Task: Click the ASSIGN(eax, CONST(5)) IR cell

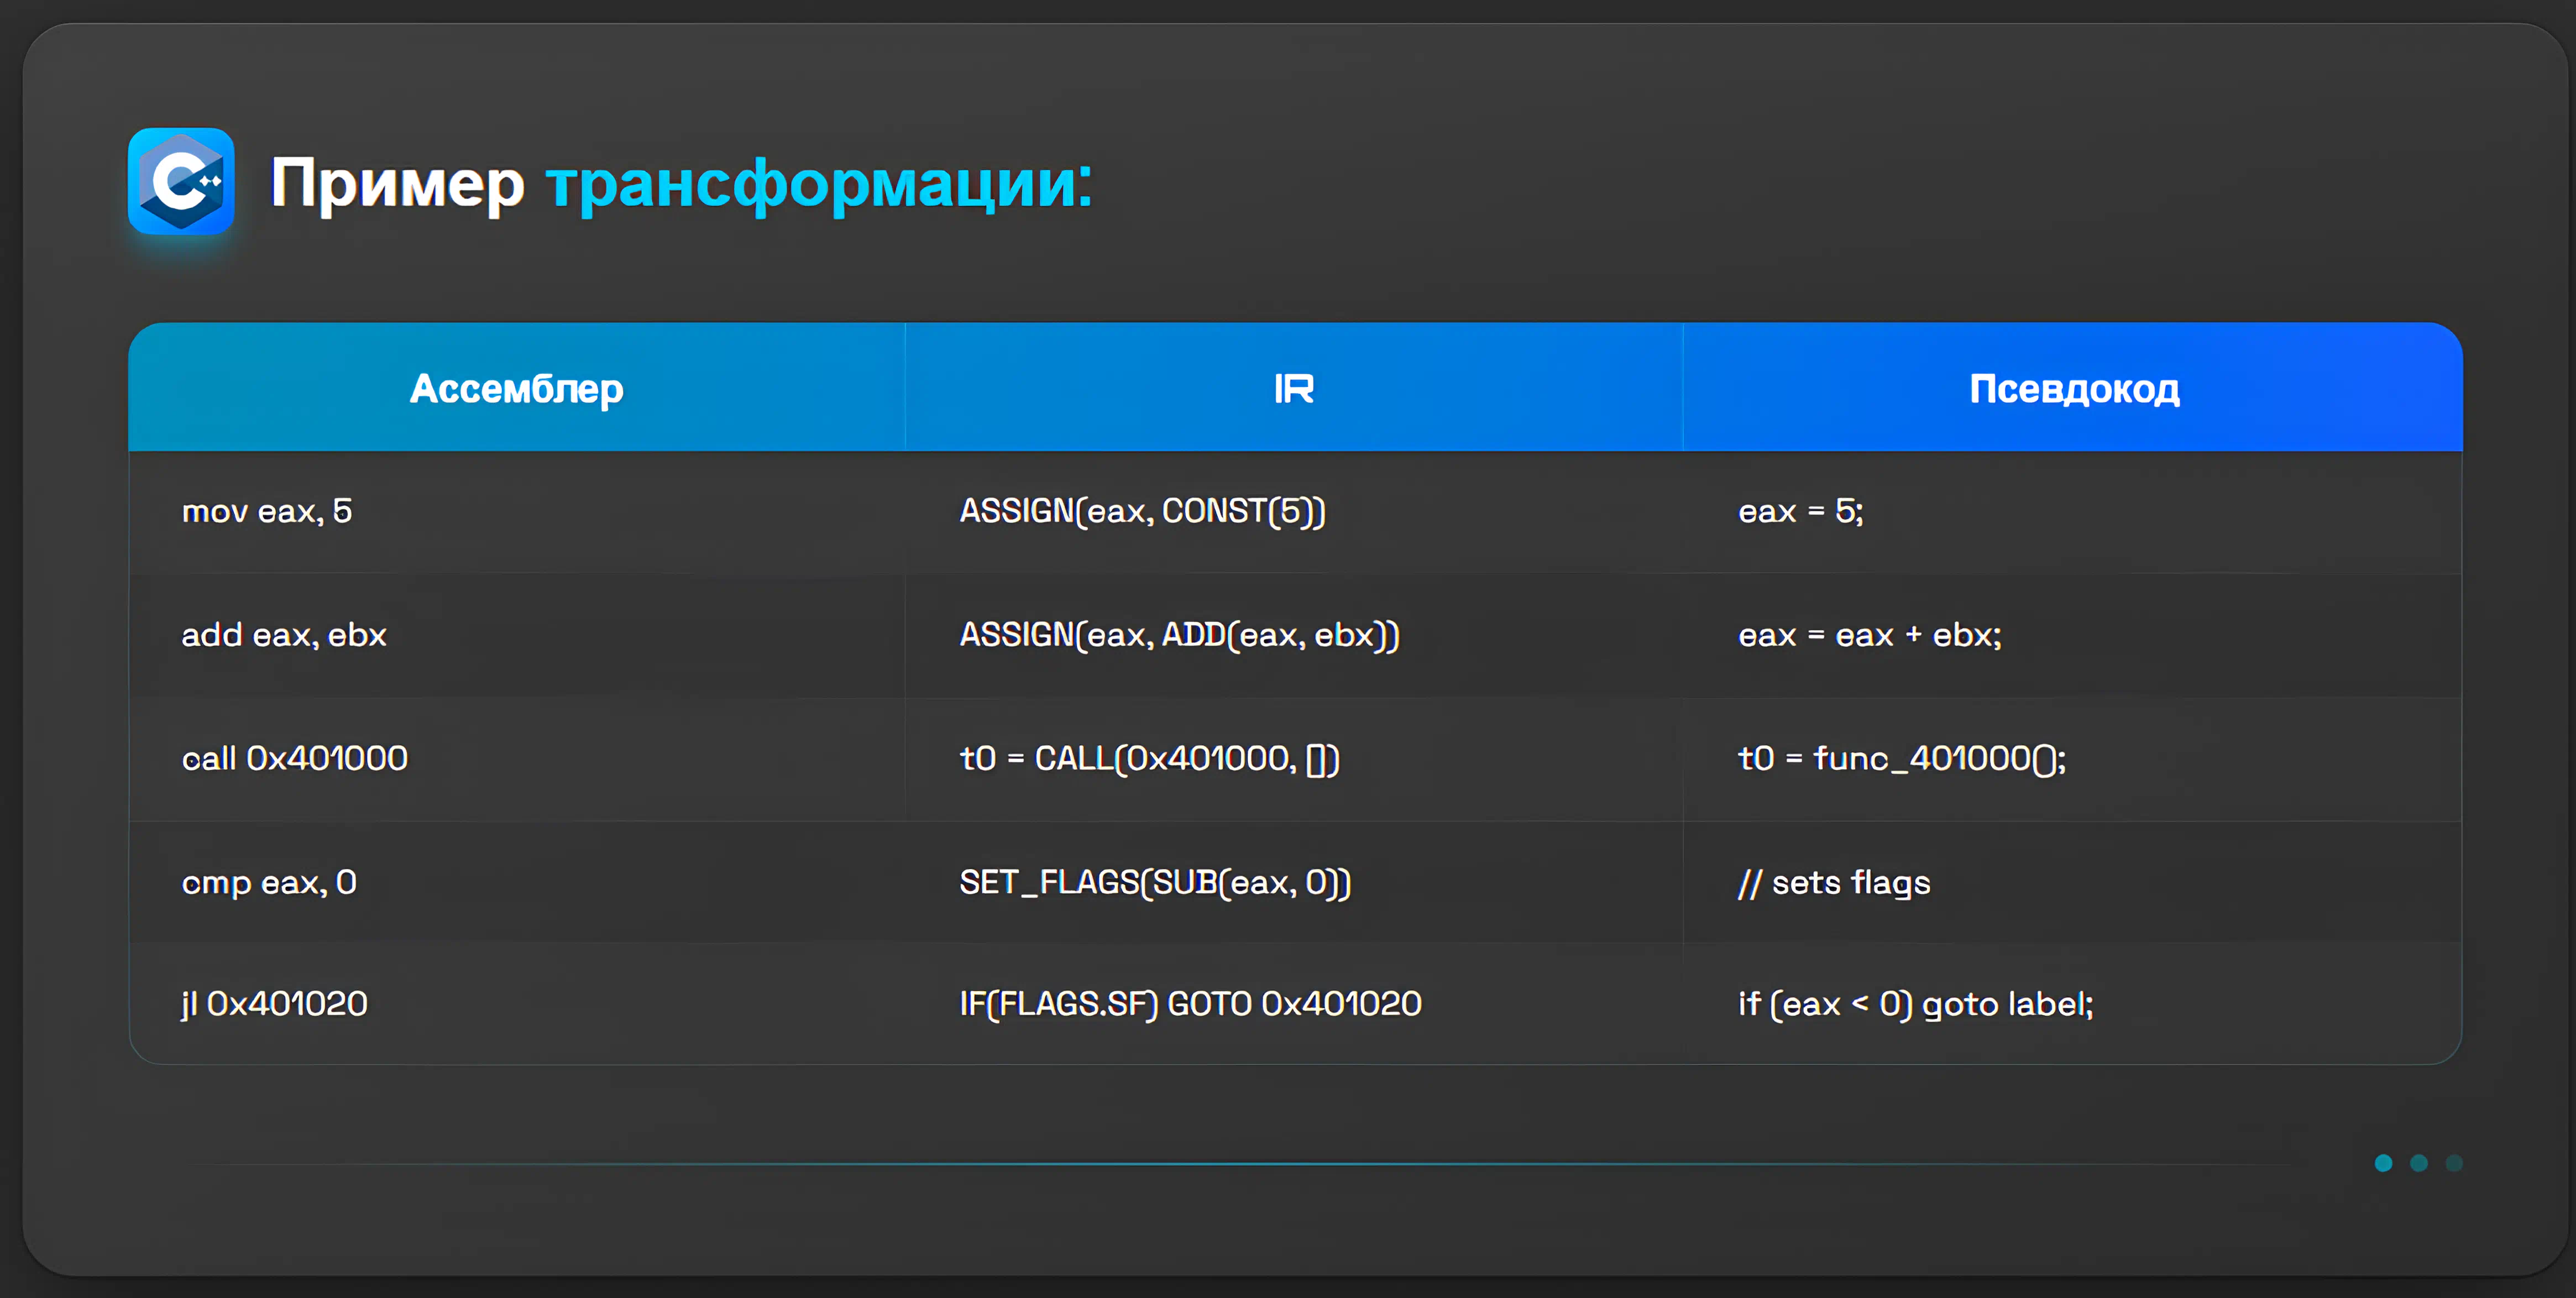Action: click(1142, 511)
